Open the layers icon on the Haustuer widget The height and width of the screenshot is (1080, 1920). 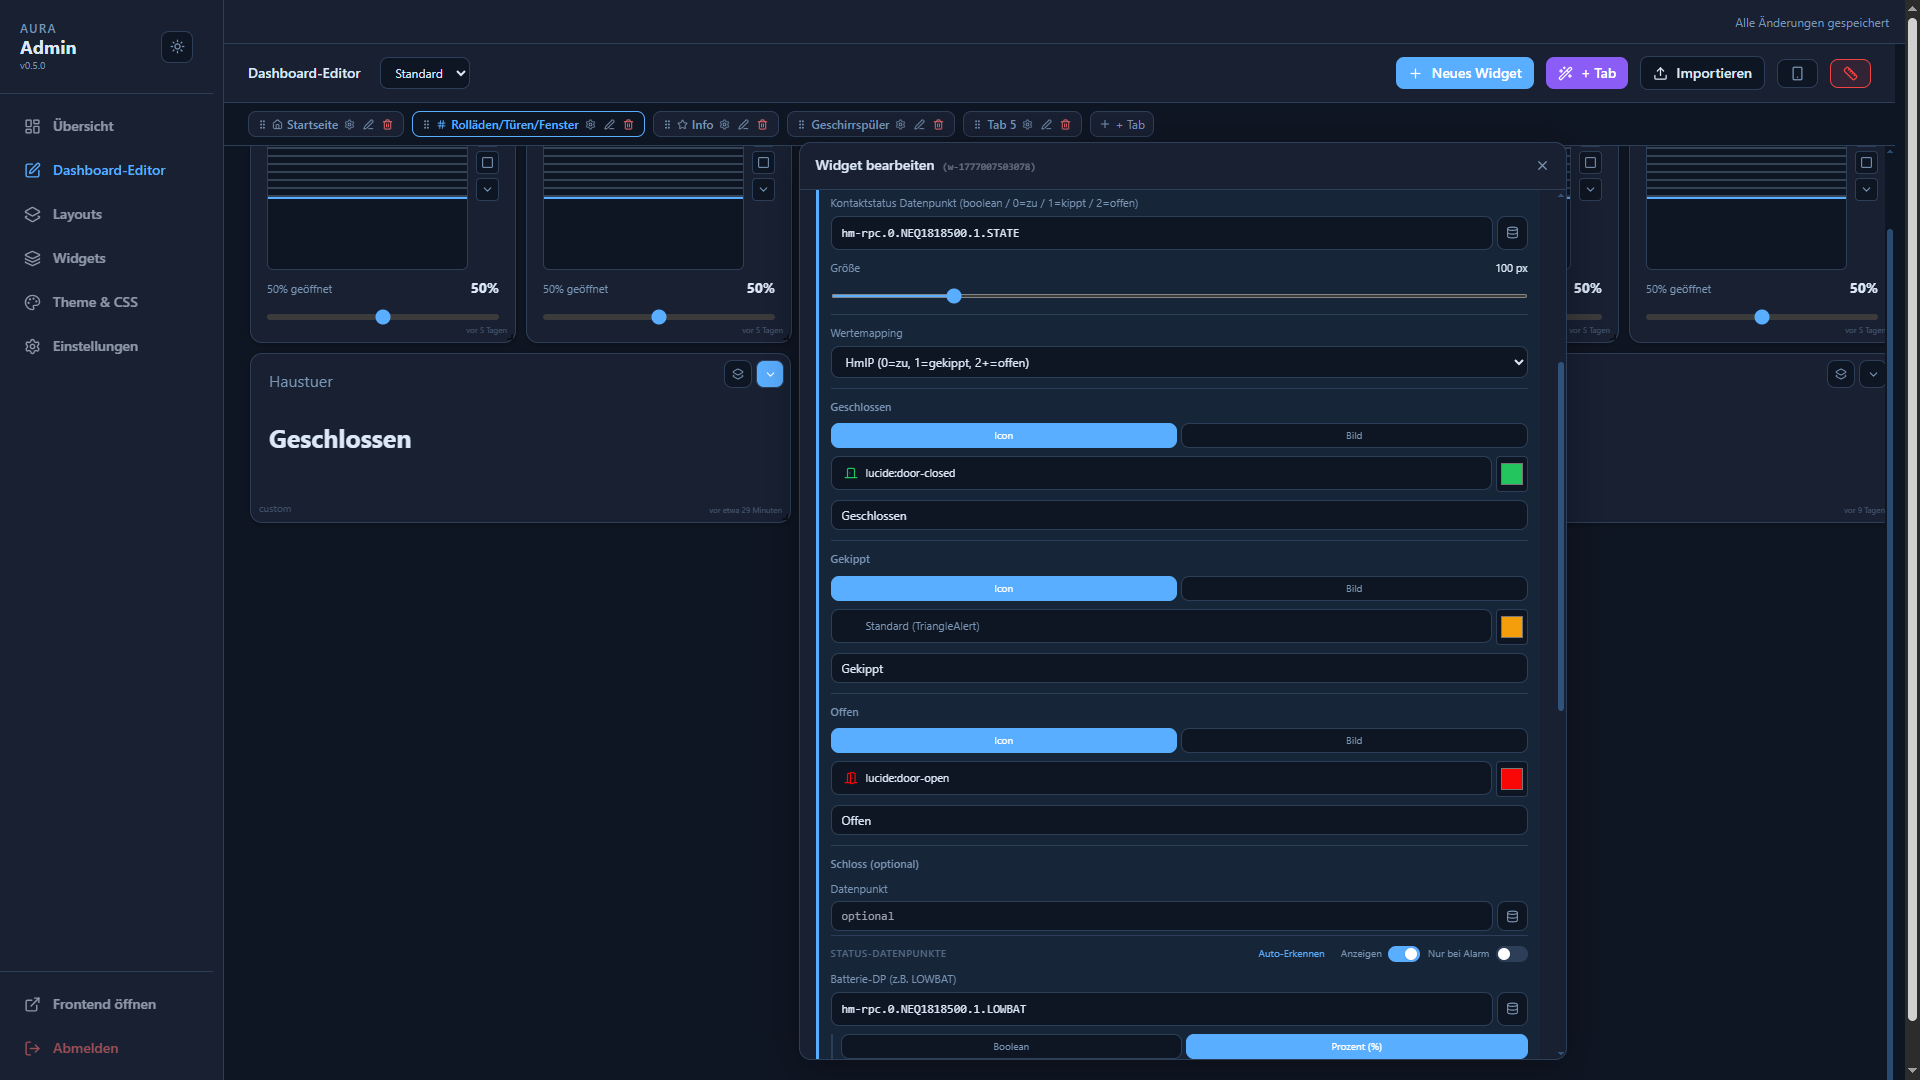pos(738,374)
